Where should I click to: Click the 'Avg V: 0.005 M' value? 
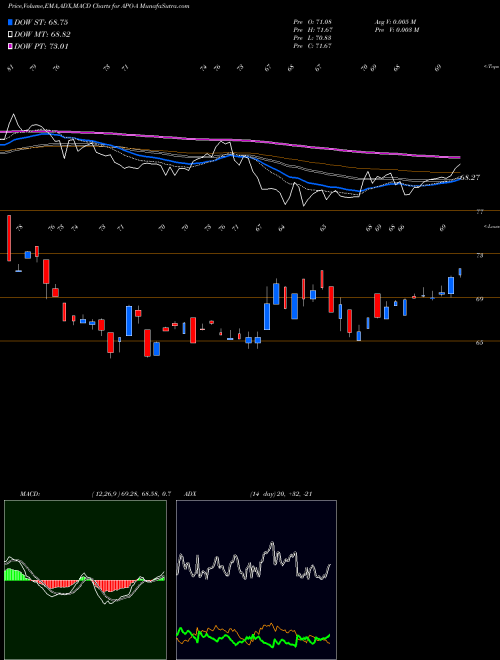395,22
